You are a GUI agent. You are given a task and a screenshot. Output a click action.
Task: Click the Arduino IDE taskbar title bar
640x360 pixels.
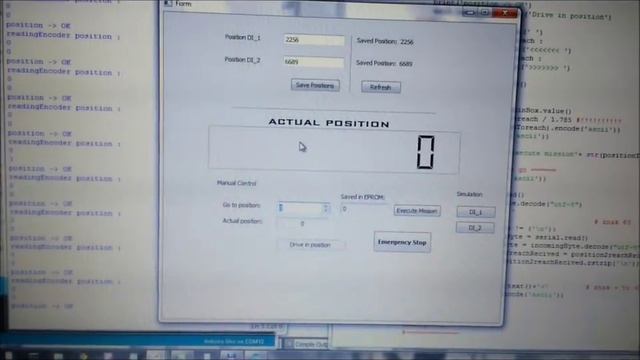click(x=139, y=341)
